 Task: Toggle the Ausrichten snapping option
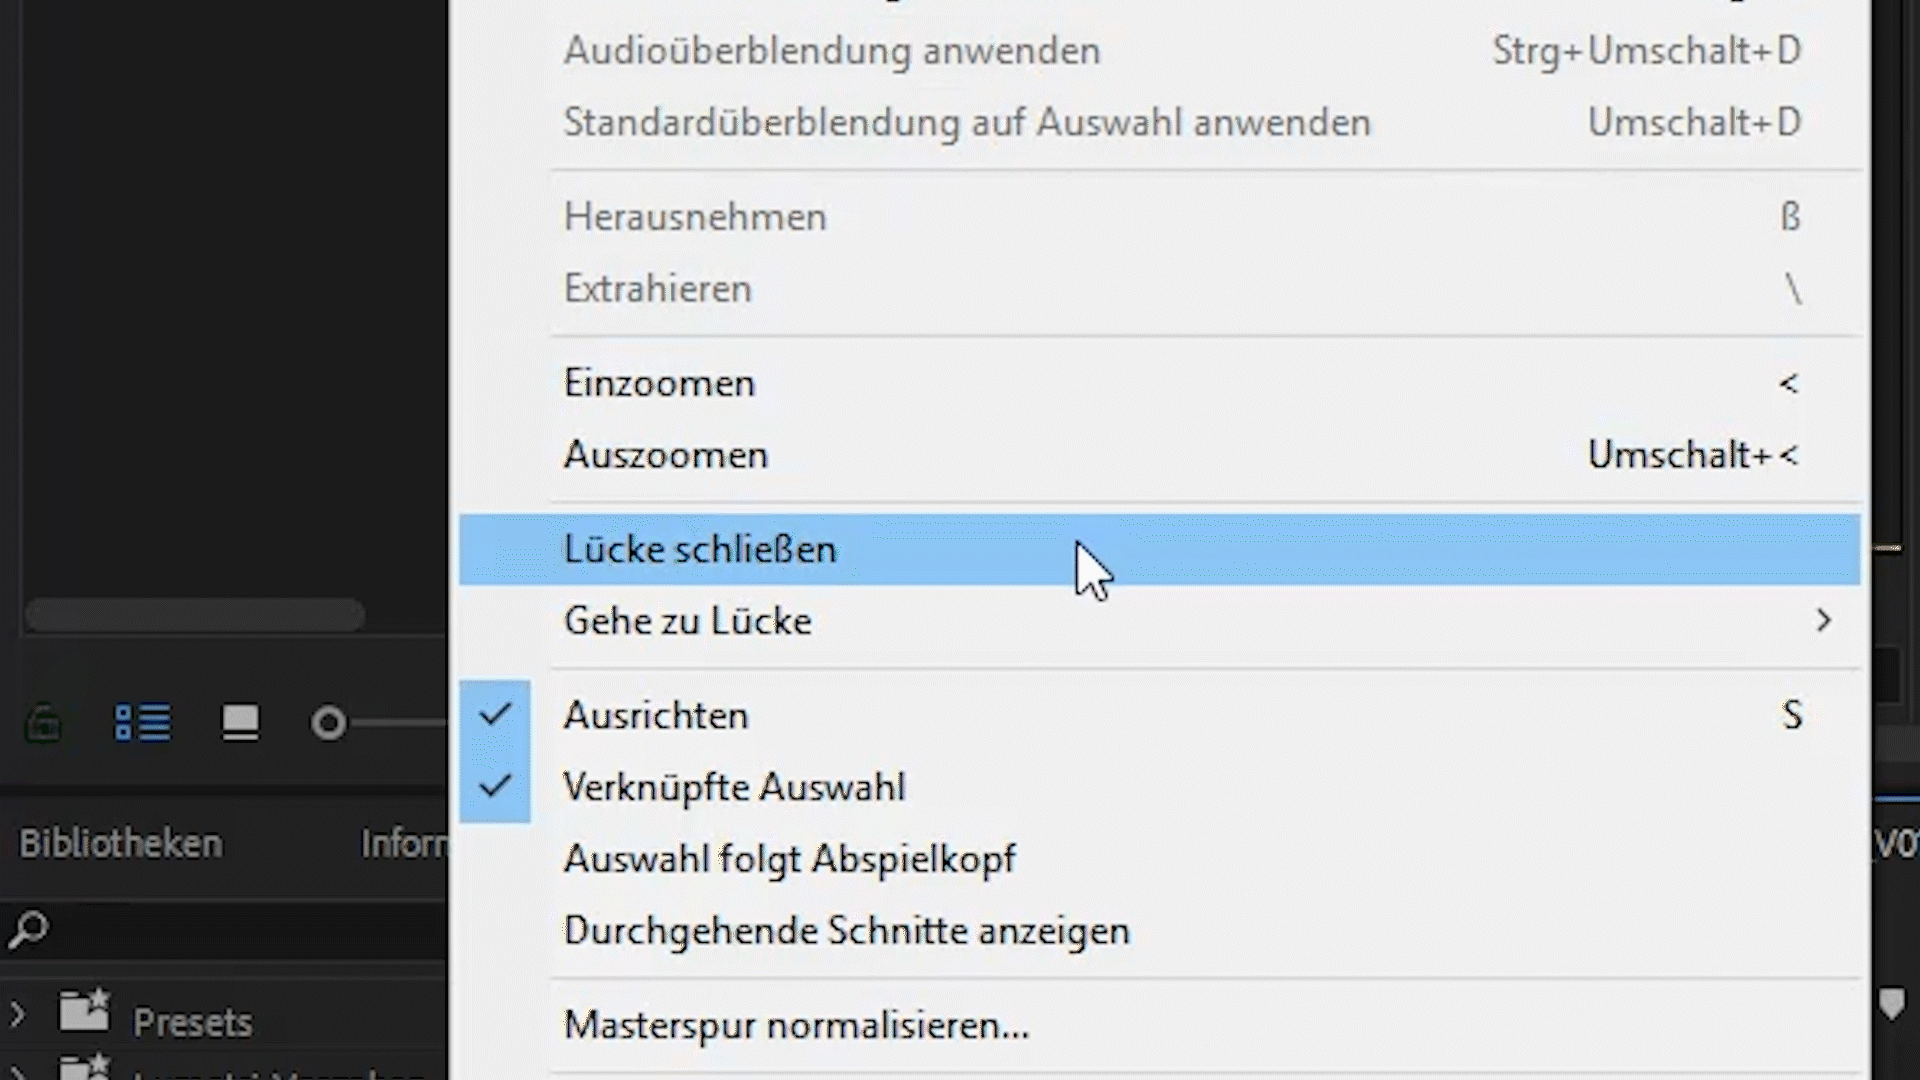(655, 716)
